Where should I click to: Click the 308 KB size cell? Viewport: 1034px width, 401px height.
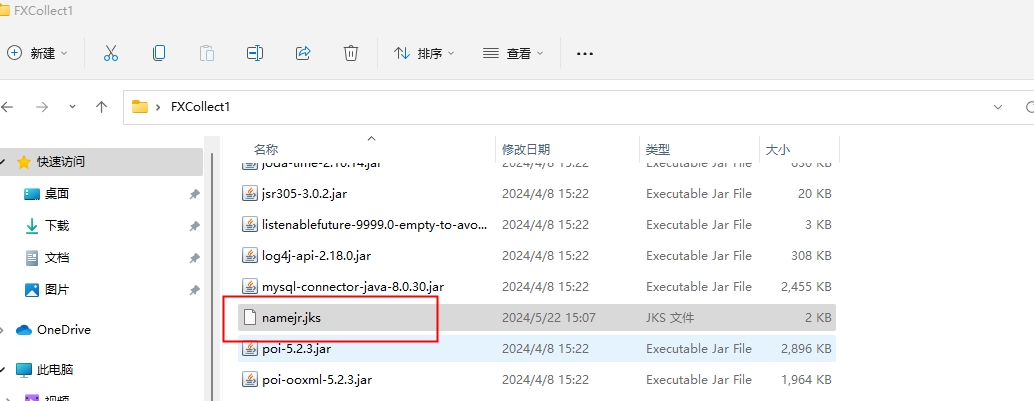pos(811,256)
